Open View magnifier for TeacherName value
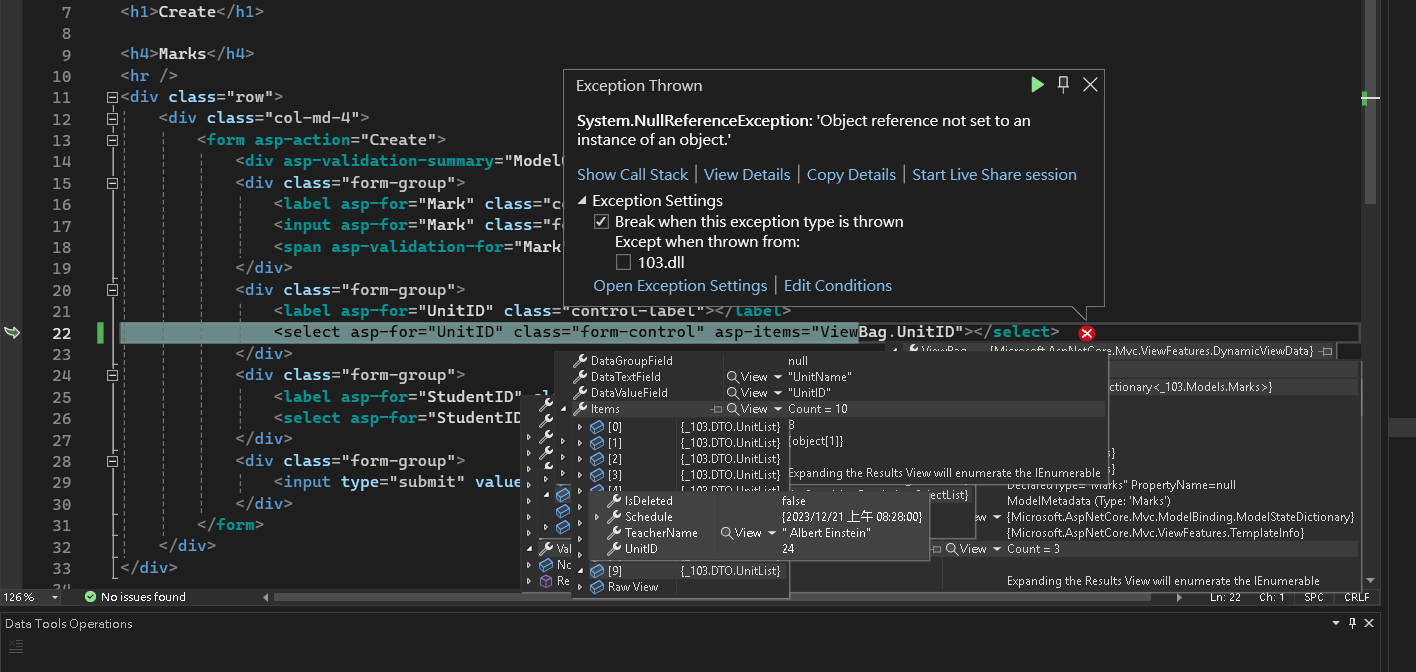The height and width of the screenshot is (672, 1416). pos(729,533)
